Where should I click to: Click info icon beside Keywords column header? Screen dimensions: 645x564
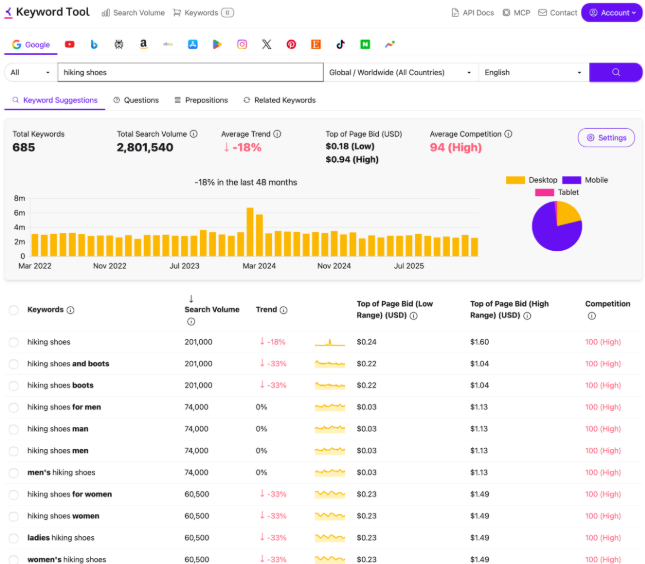point(70,310)
